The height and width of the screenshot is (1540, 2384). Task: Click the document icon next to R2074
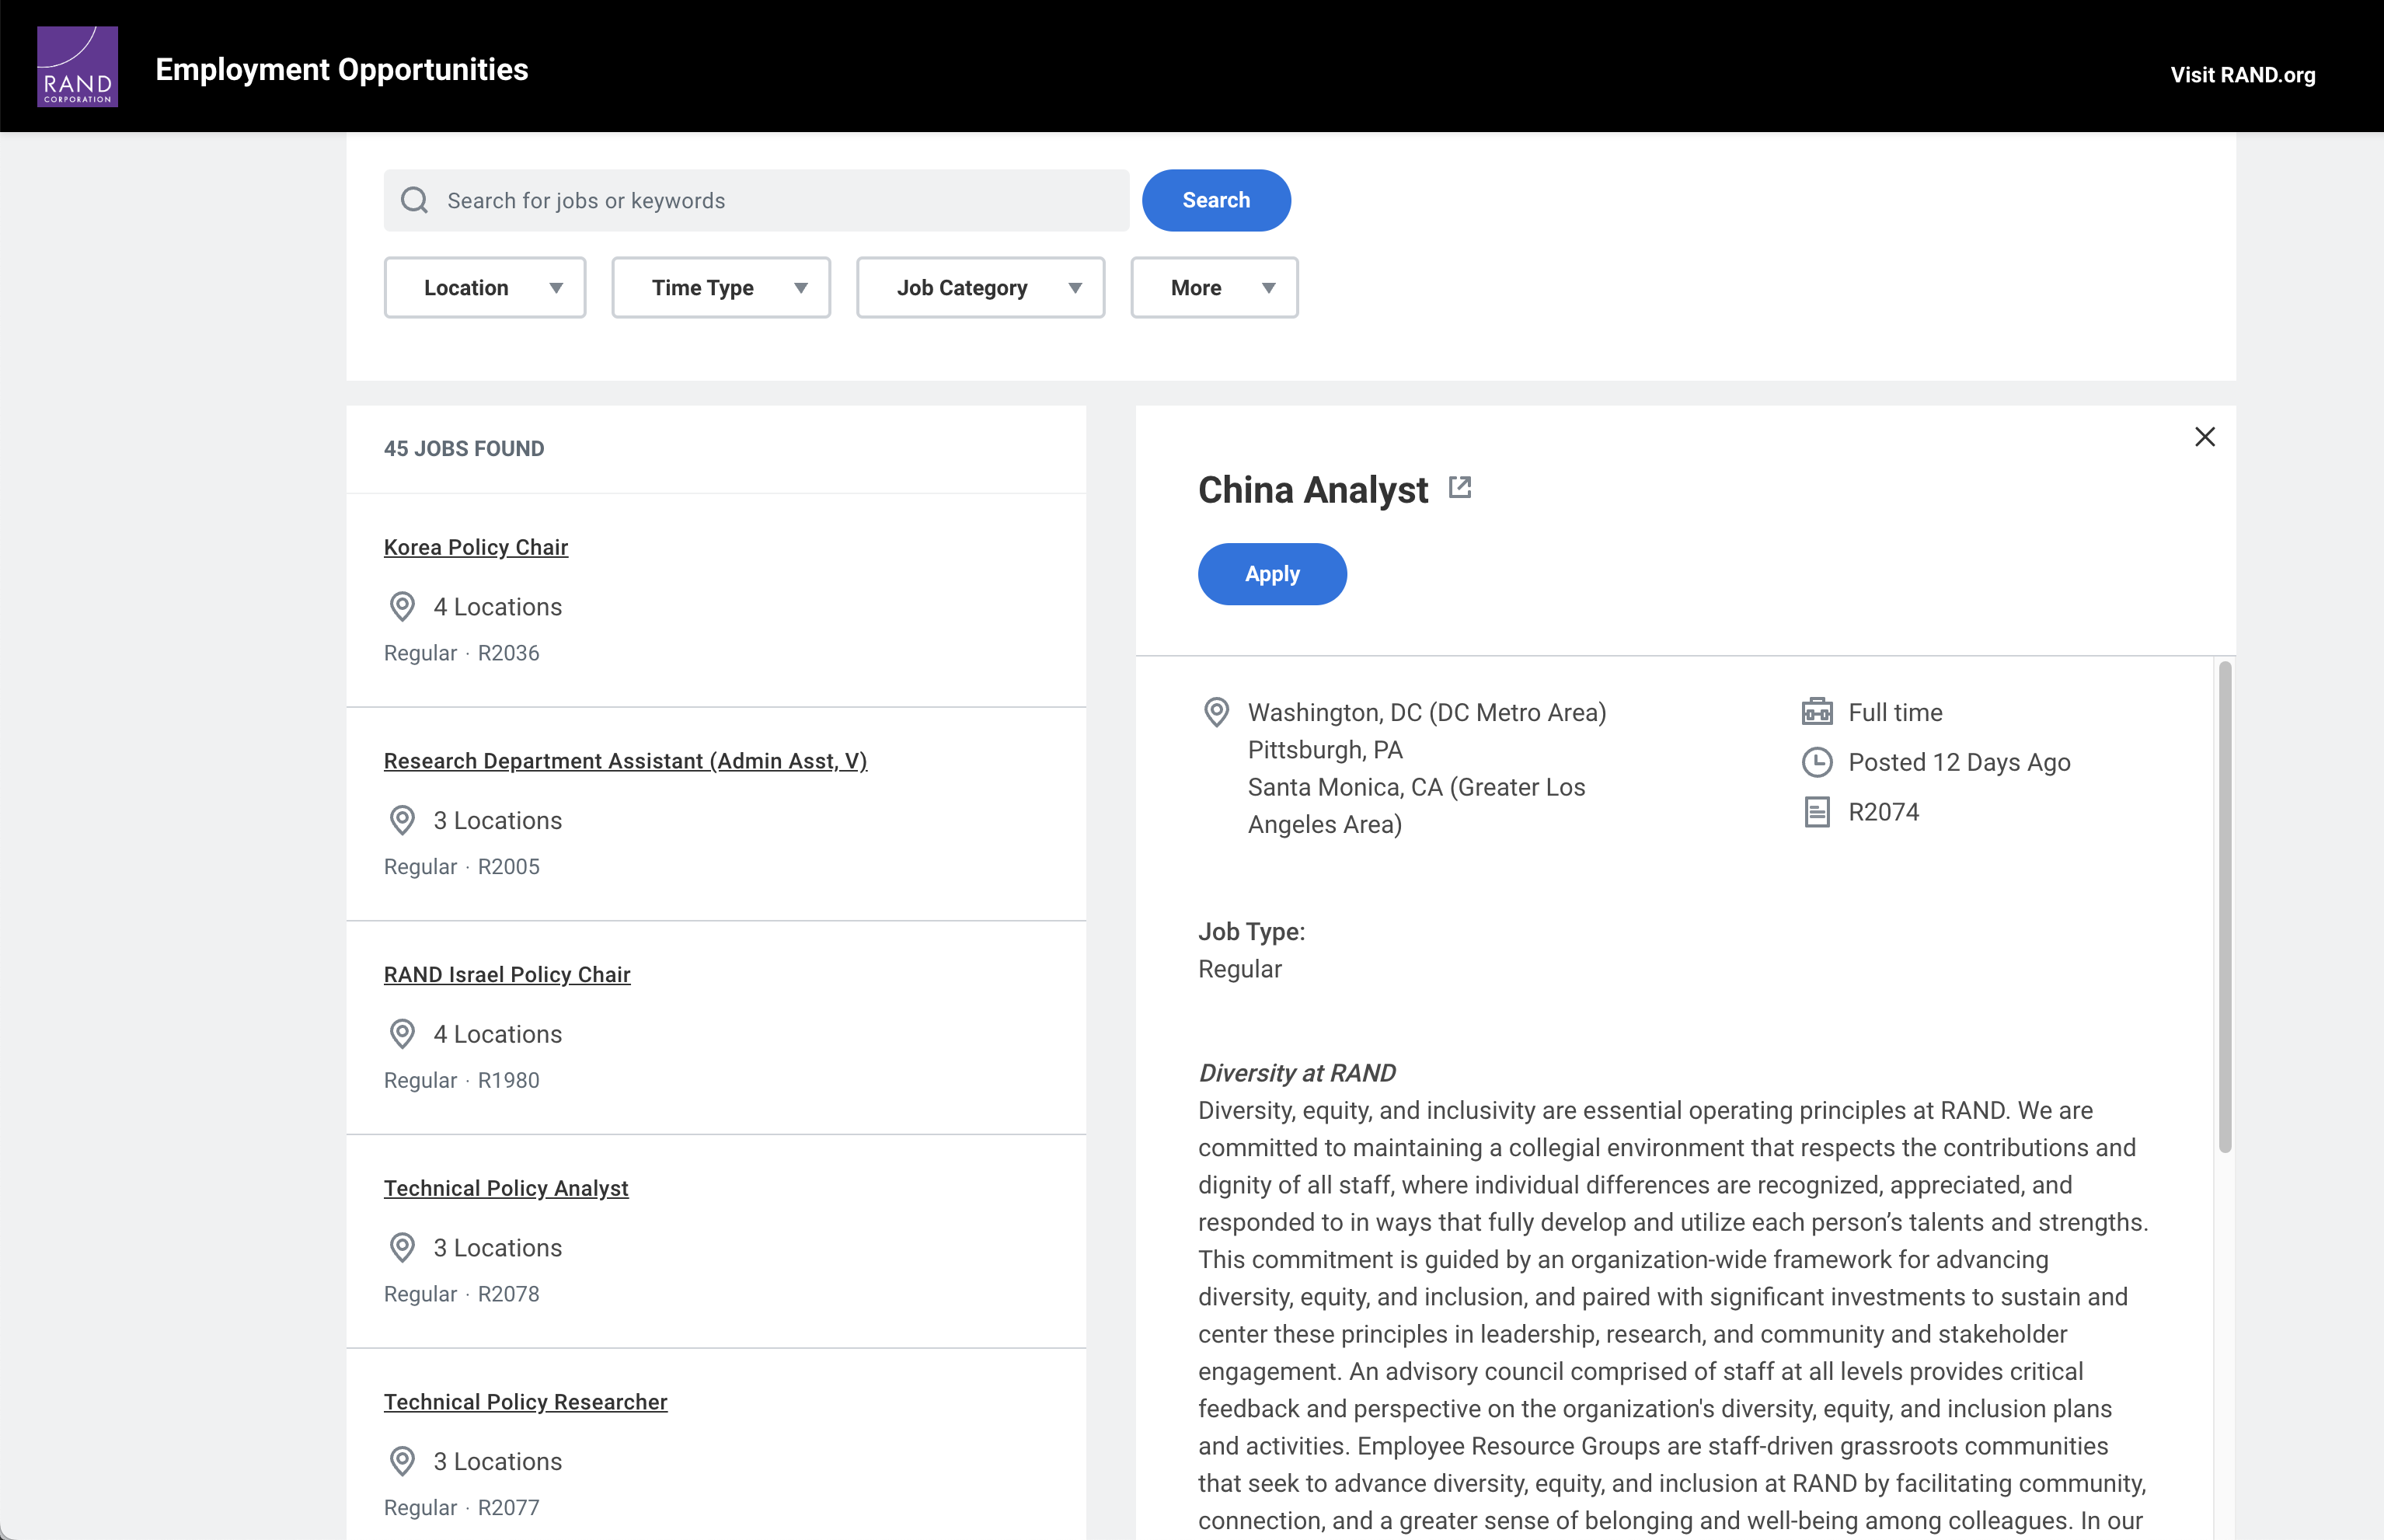click(x=1817, y=812)
